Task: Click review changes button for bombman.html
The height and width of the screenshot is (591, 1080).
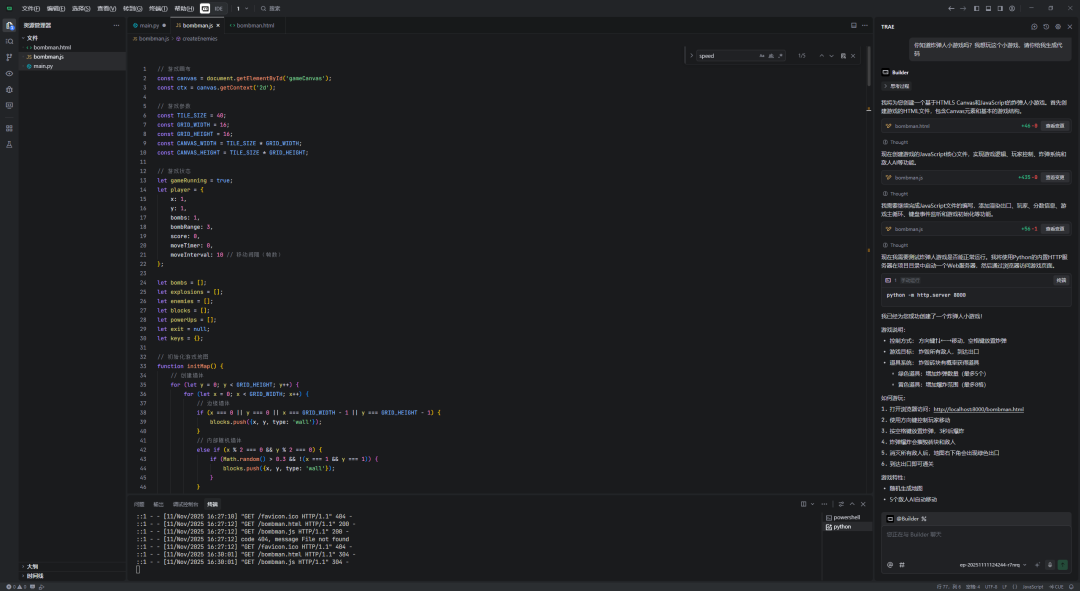Action: [1055, 126]
